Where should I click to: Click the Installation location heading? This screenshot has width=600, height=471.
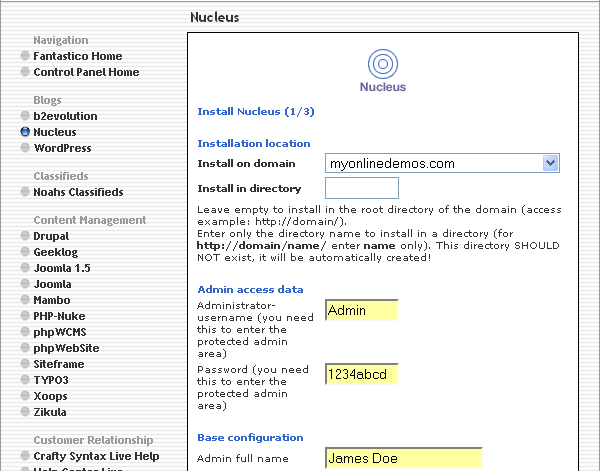(x=254, y=143)
